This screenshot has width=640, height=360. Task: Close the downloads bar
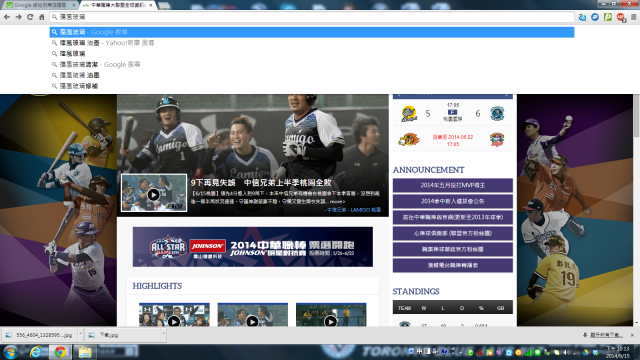click(632, 335)
